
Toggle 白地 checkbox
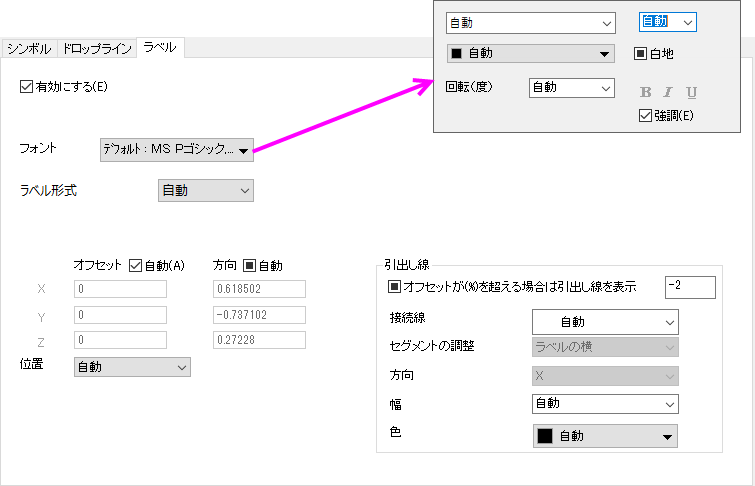(x=640, y=53)
